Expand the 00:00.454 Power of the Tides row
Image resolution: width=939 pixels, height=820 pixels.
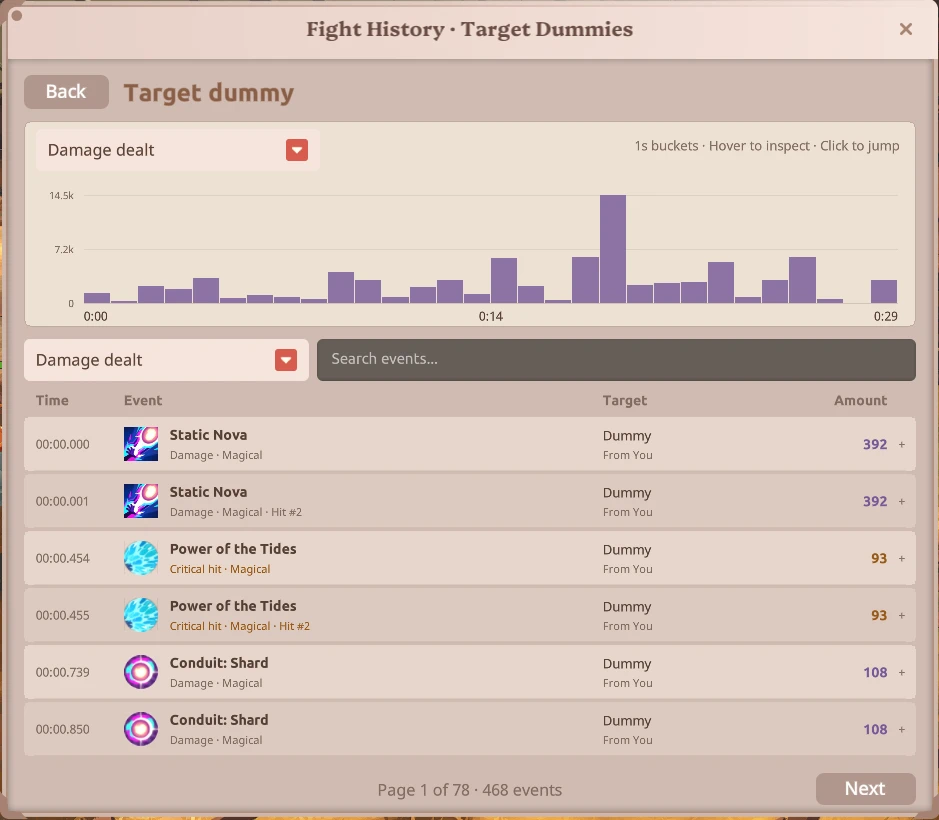pos(901,558)
